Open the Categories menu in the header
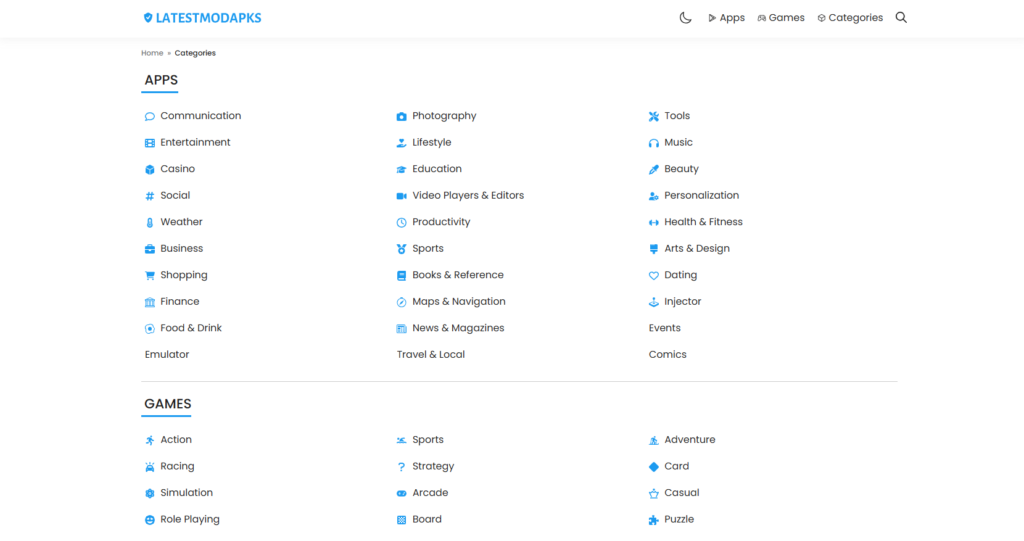Viewport: 1024px width, 541px height. point(850,18)
